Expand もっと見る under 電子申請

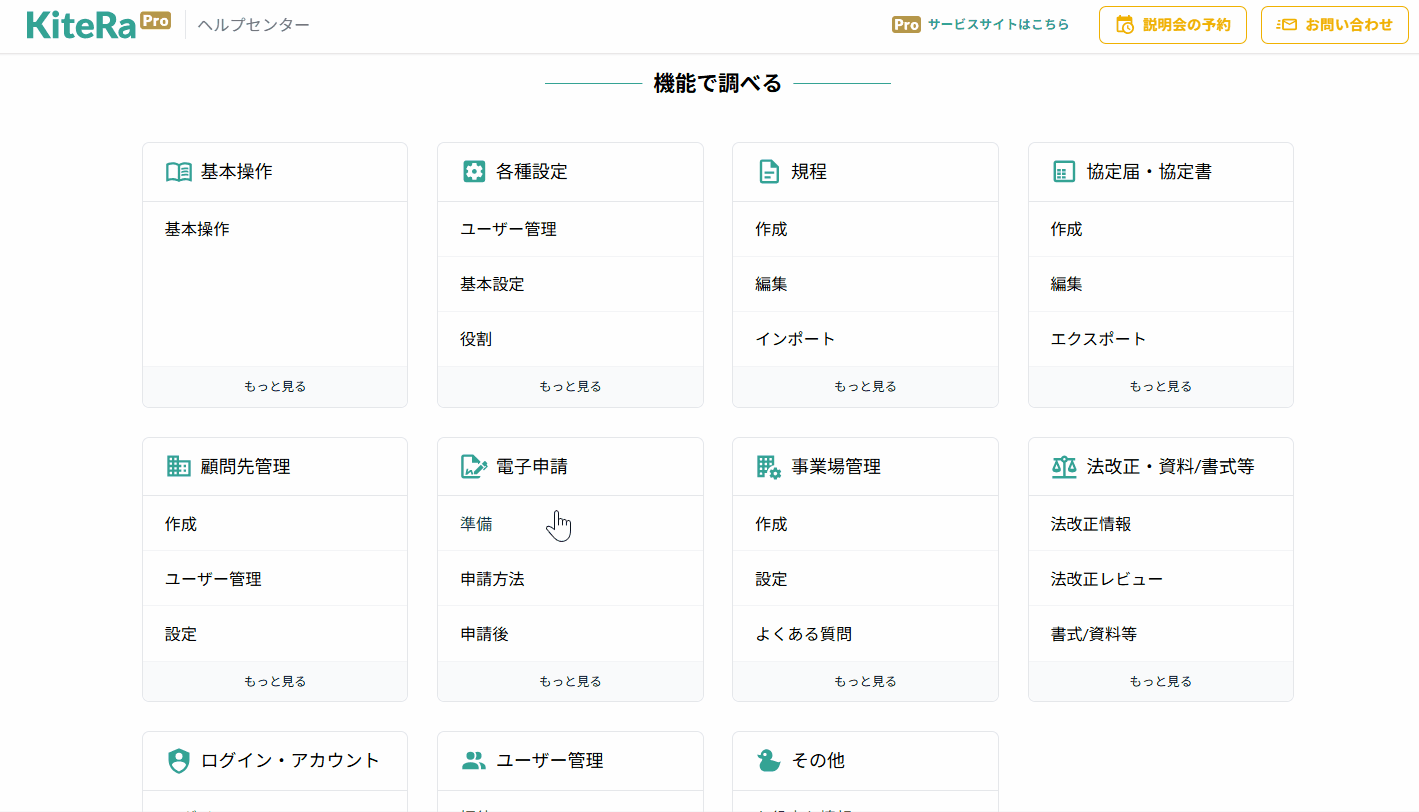point(570,681)
